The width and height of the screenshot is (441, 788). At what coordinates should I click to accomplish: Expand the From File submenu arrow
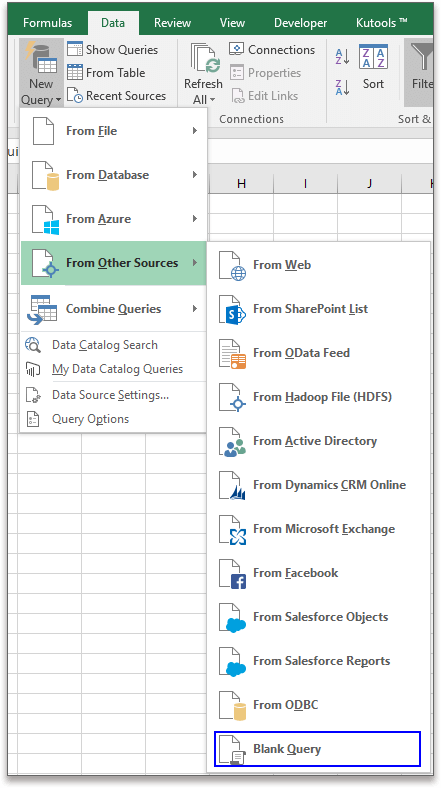coord(195,131)
